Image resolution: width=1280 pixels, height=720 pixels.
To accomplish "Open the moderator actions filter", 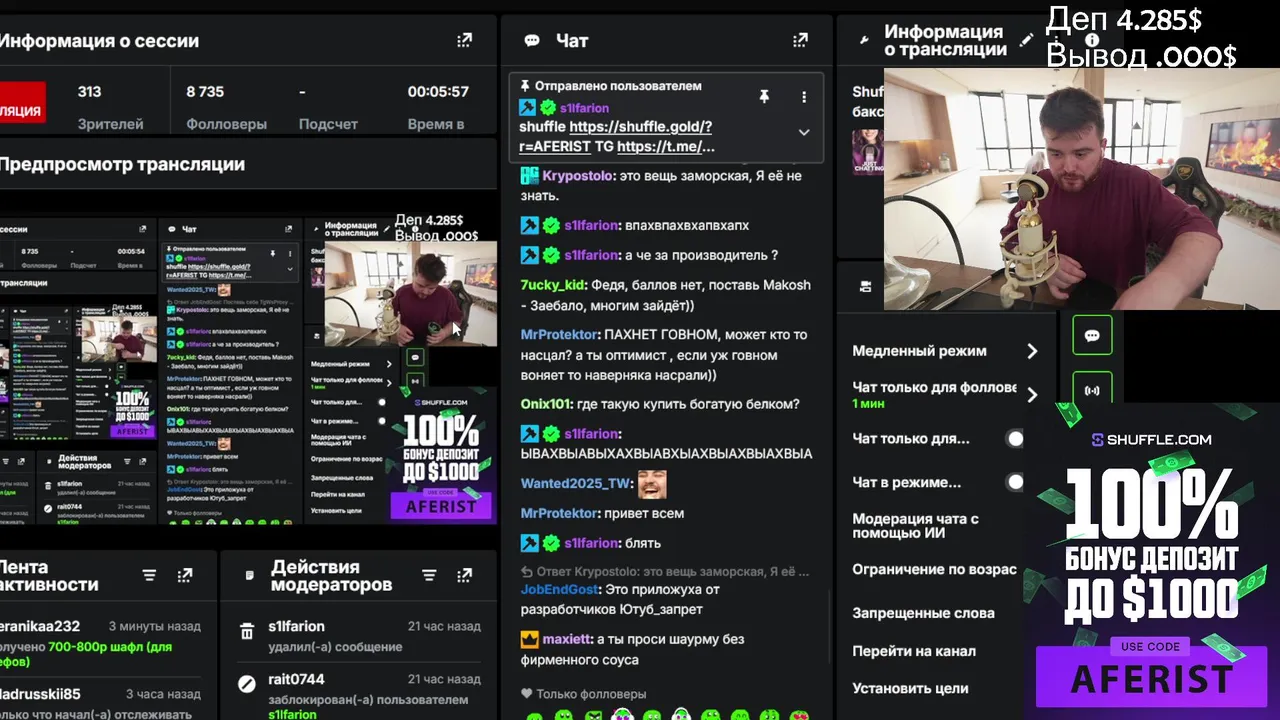I will 429,575.
